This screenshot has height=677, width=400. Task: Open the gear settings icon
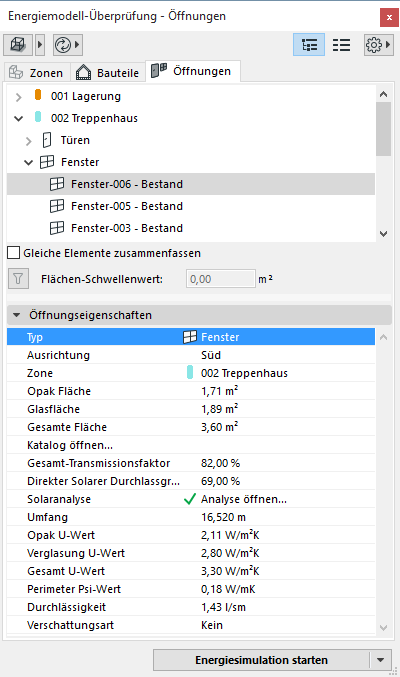(374, 45)
